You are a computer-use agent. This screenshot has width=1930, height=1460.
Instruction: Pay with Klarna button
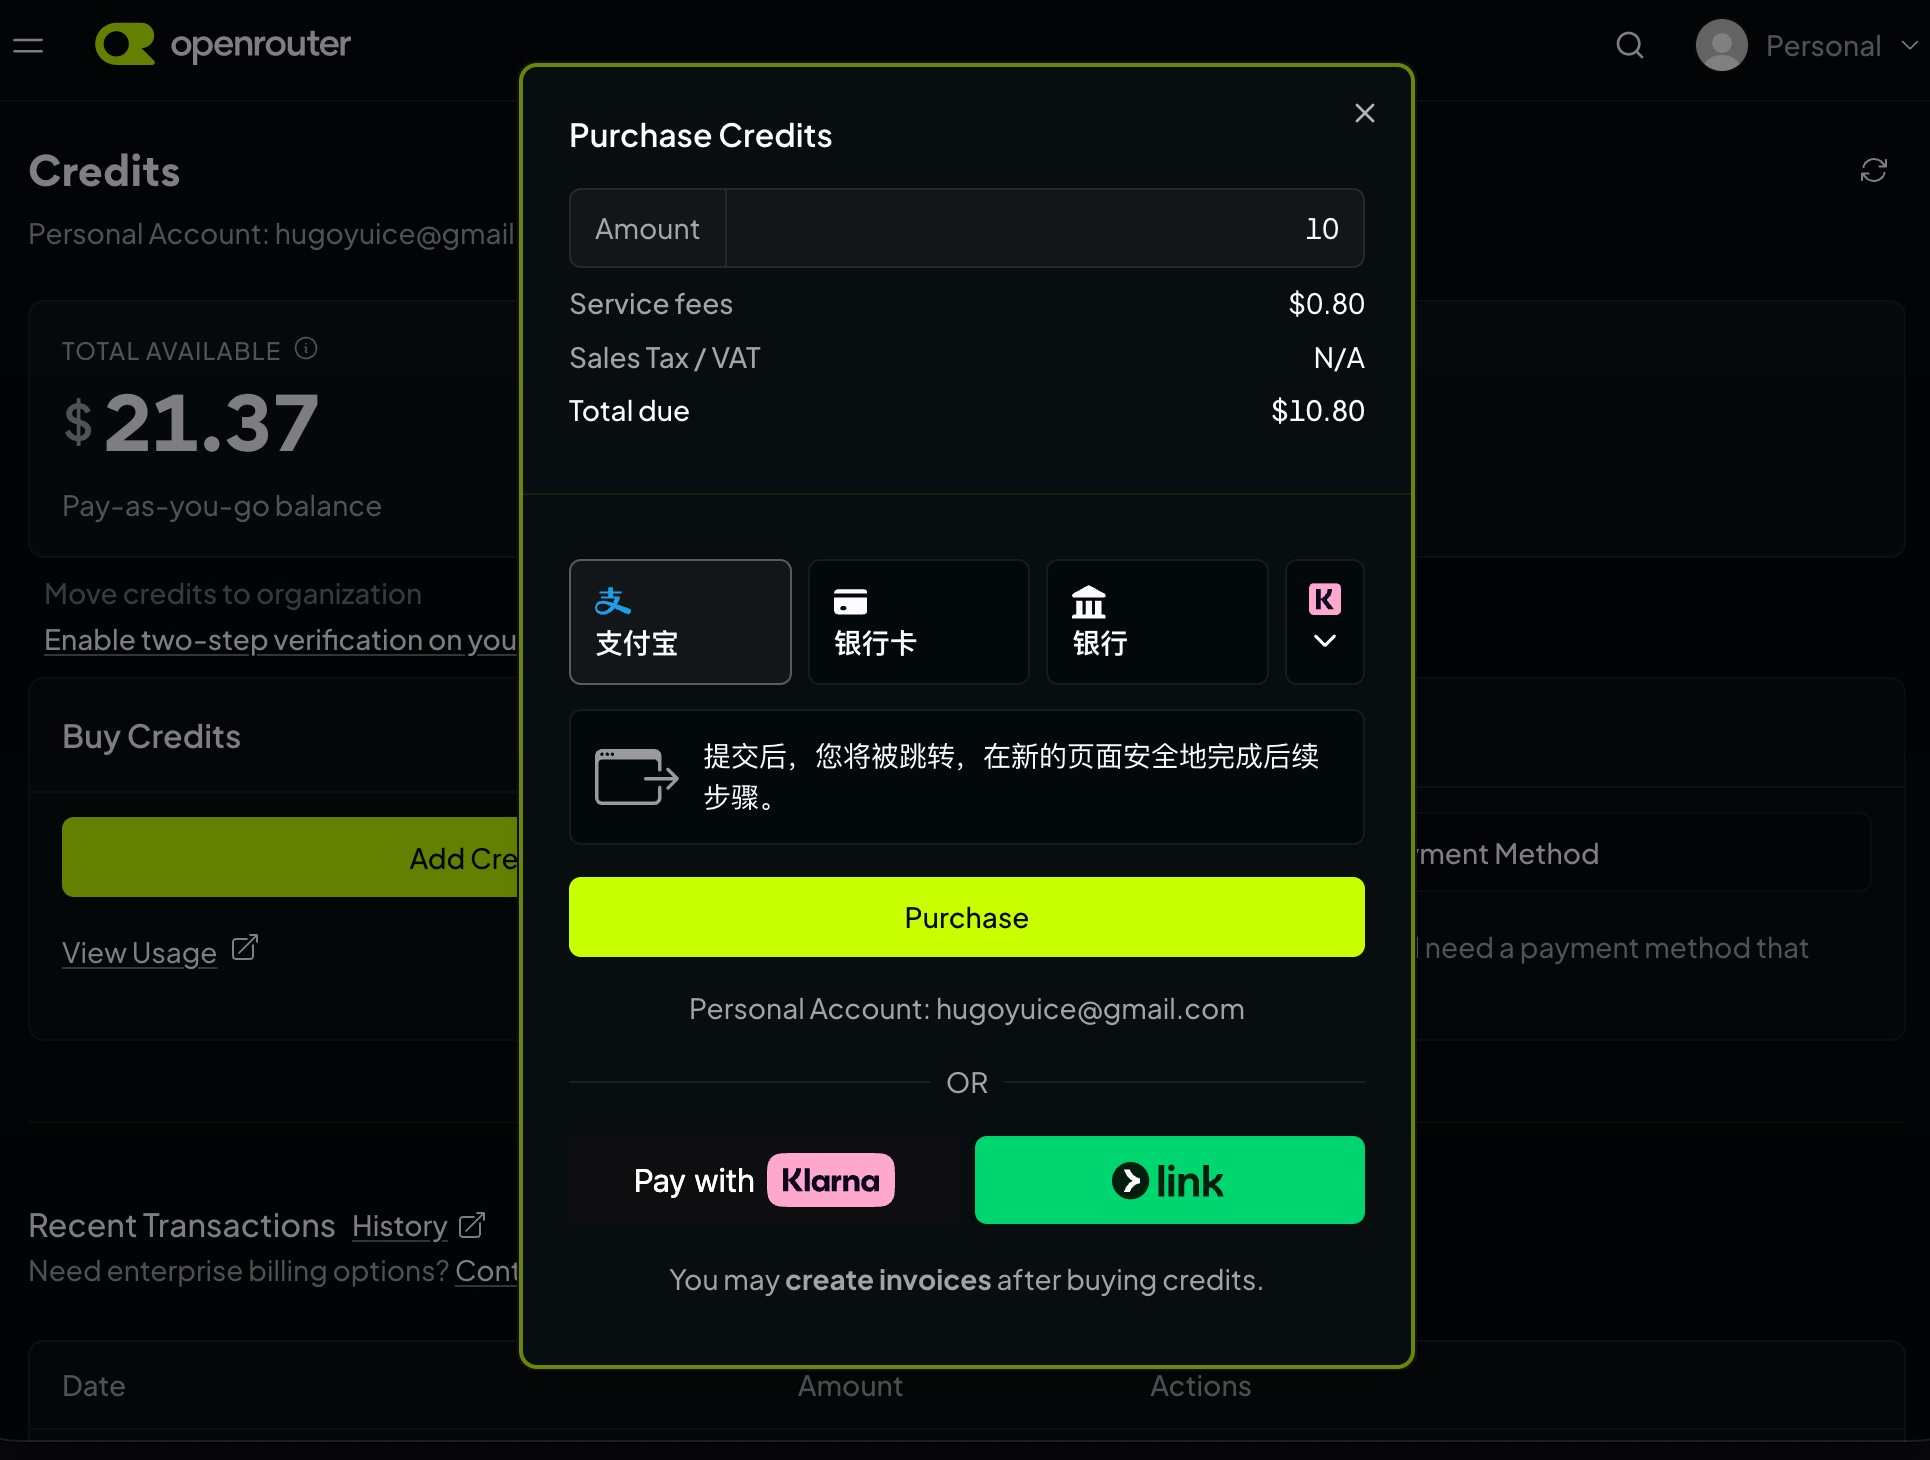tap(764, 1180)
